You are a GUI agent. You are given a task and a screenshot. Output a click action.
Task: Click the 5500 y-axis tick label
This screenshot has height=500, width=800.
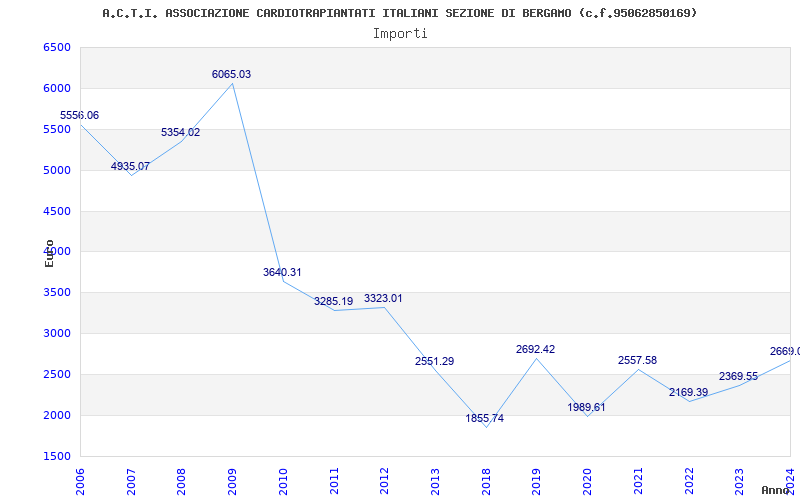pos(56,129)
